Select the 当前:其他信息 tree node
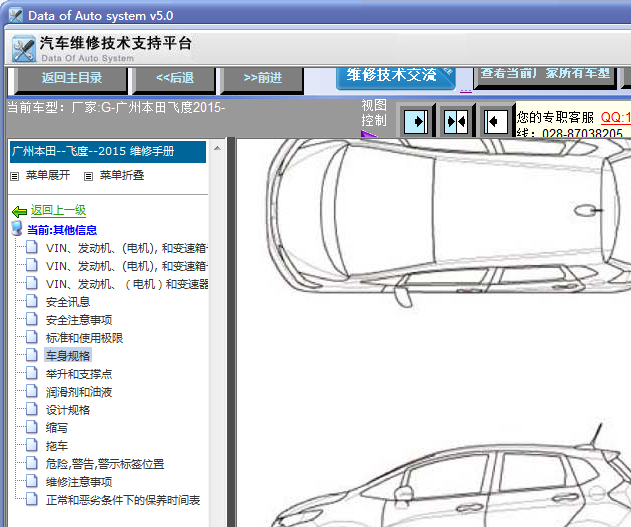Image resolution: width=631 pixels, height=527 pixels. [x=62, y=230]
